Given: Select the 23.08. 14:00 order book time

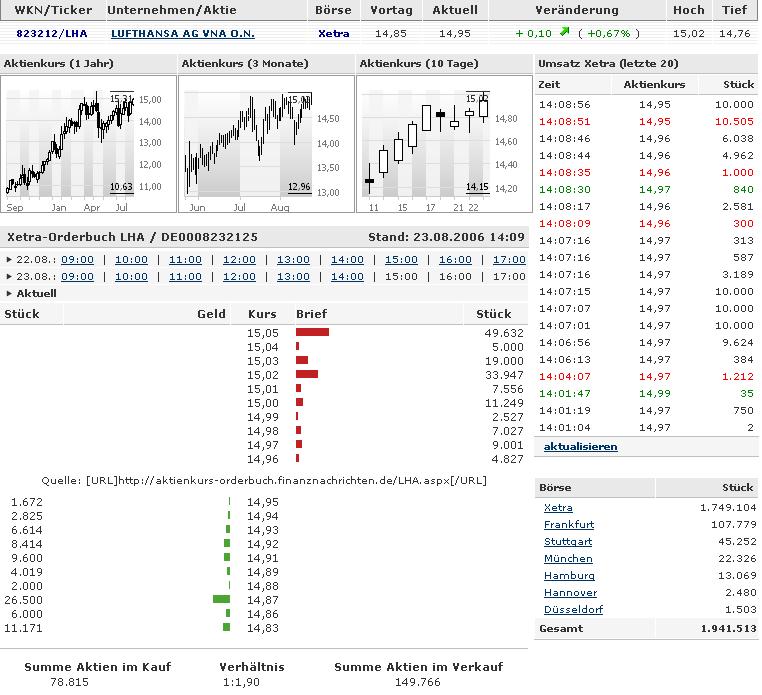Looking at the screenshot, I should pyautogui.click(x=347, y=277).
